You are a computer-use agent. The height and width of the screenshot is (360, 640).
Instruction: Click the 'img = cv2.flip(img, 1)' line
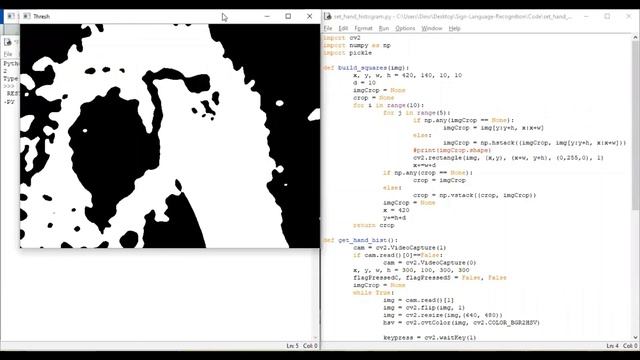tap(424, 308)
